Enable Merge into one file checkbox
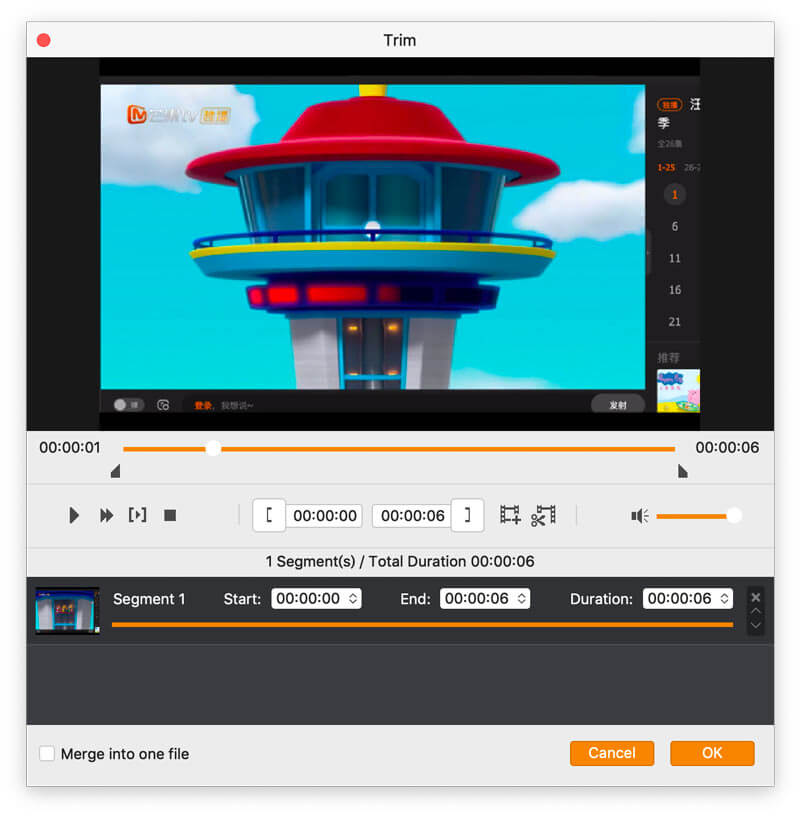 [47, 754]
